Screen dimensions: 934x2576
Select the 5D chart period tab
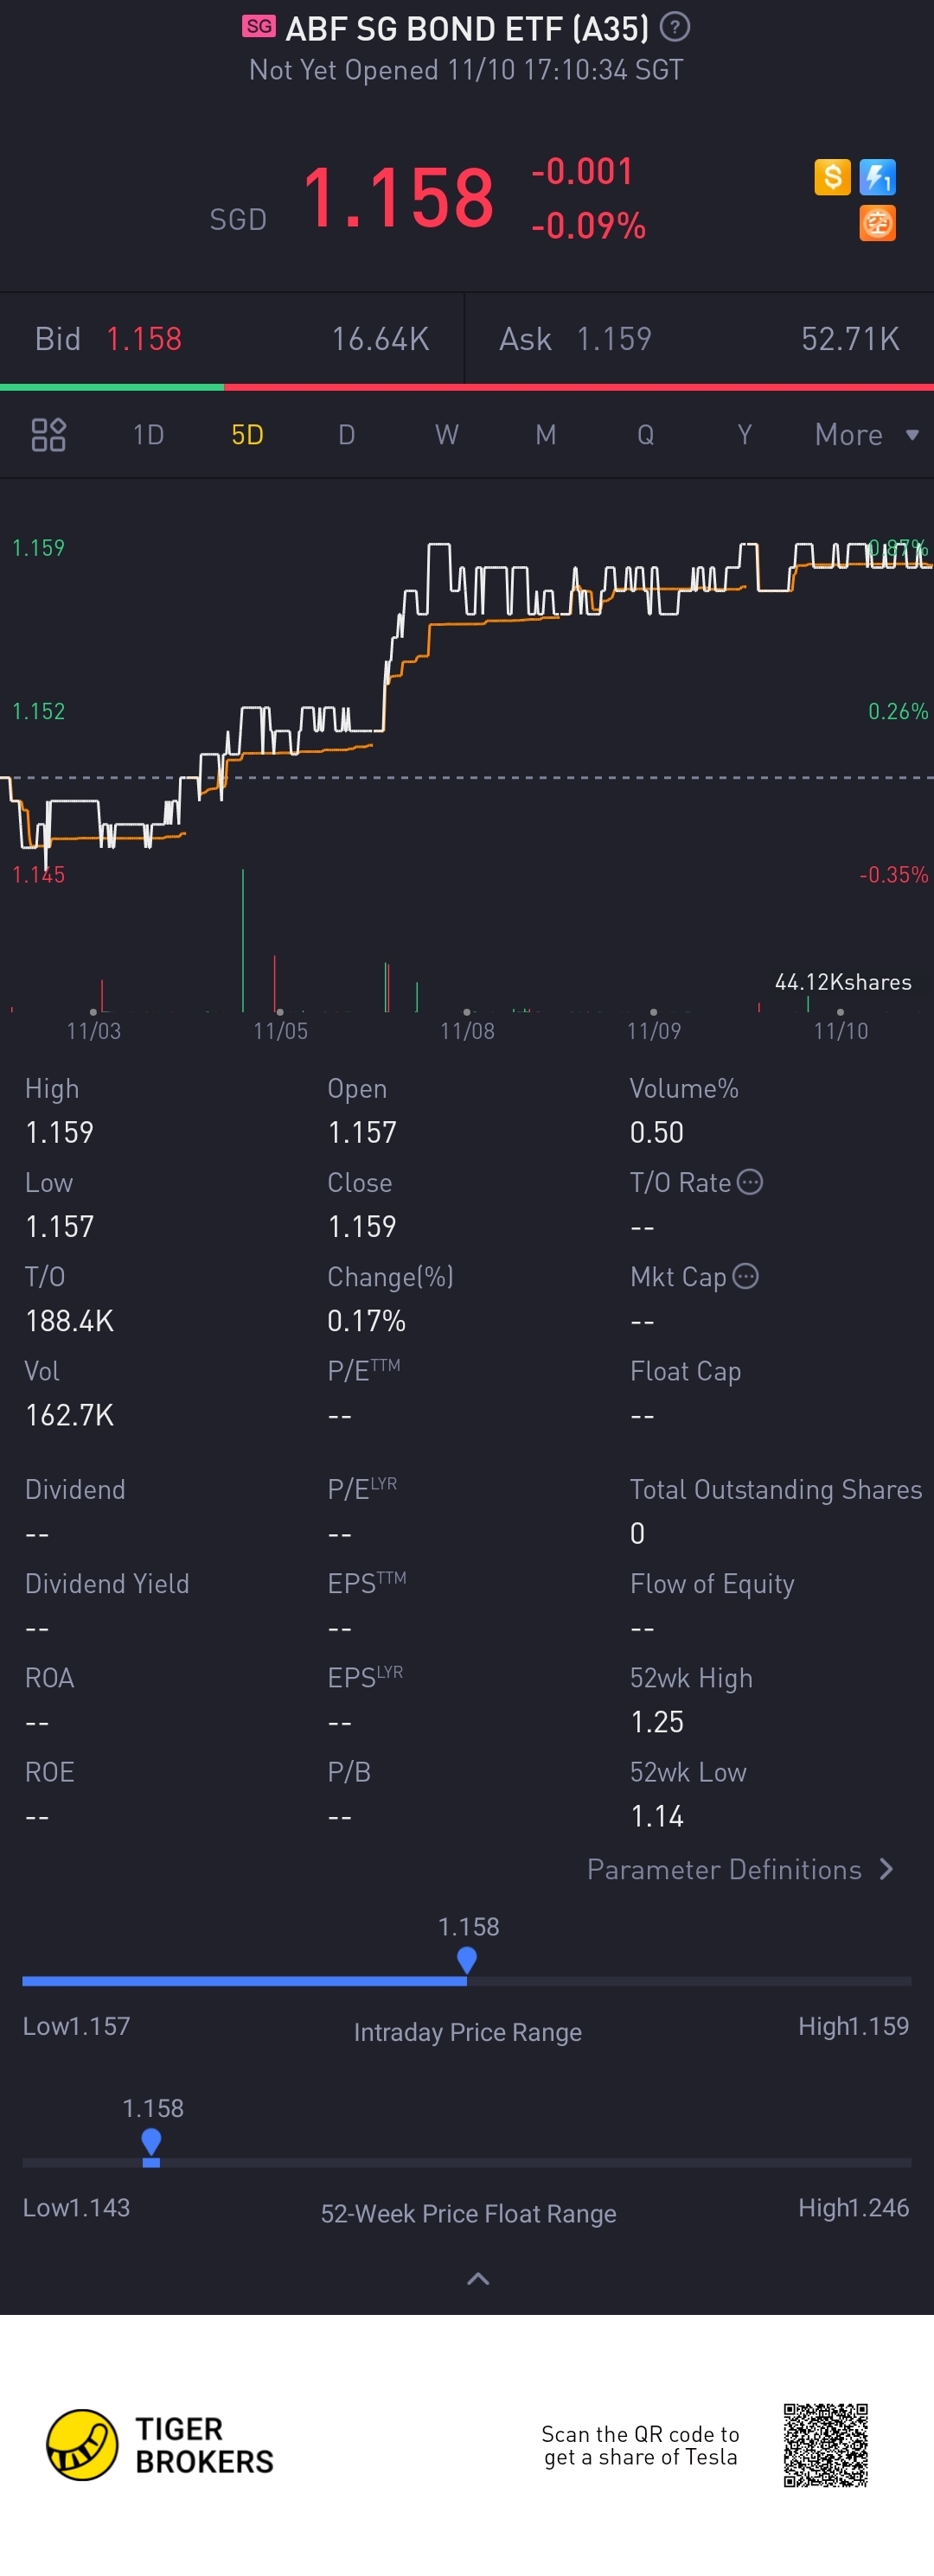(x=247, y=435)
